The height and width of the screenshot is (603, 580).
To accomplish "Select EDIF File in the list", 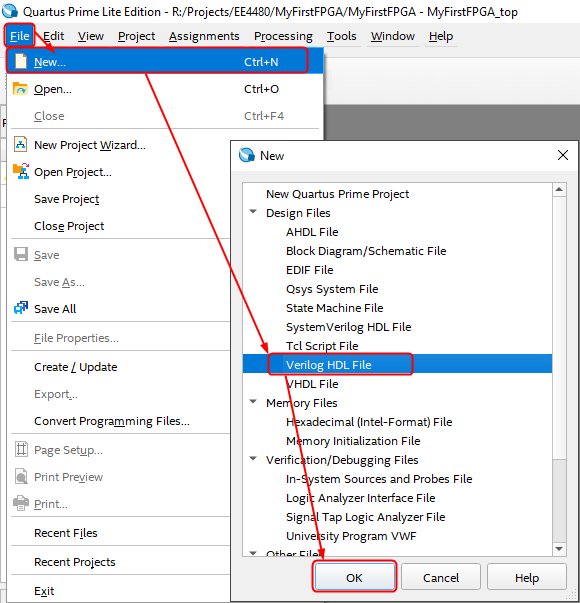I will click(x=309, y=270).
